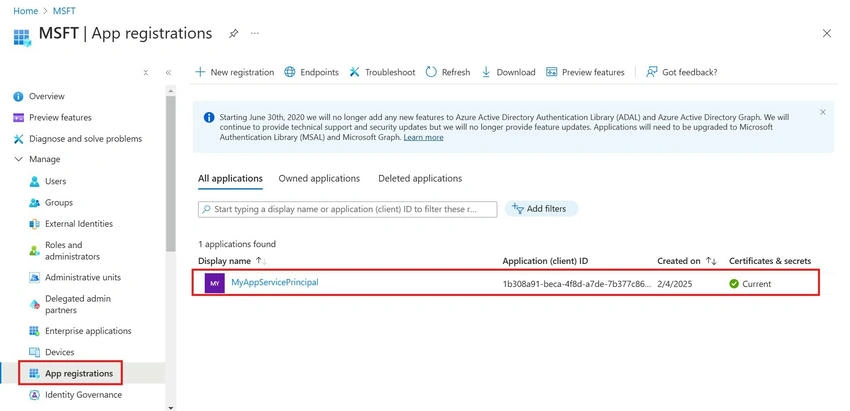Open Users in the sidebar

point(55,181)
